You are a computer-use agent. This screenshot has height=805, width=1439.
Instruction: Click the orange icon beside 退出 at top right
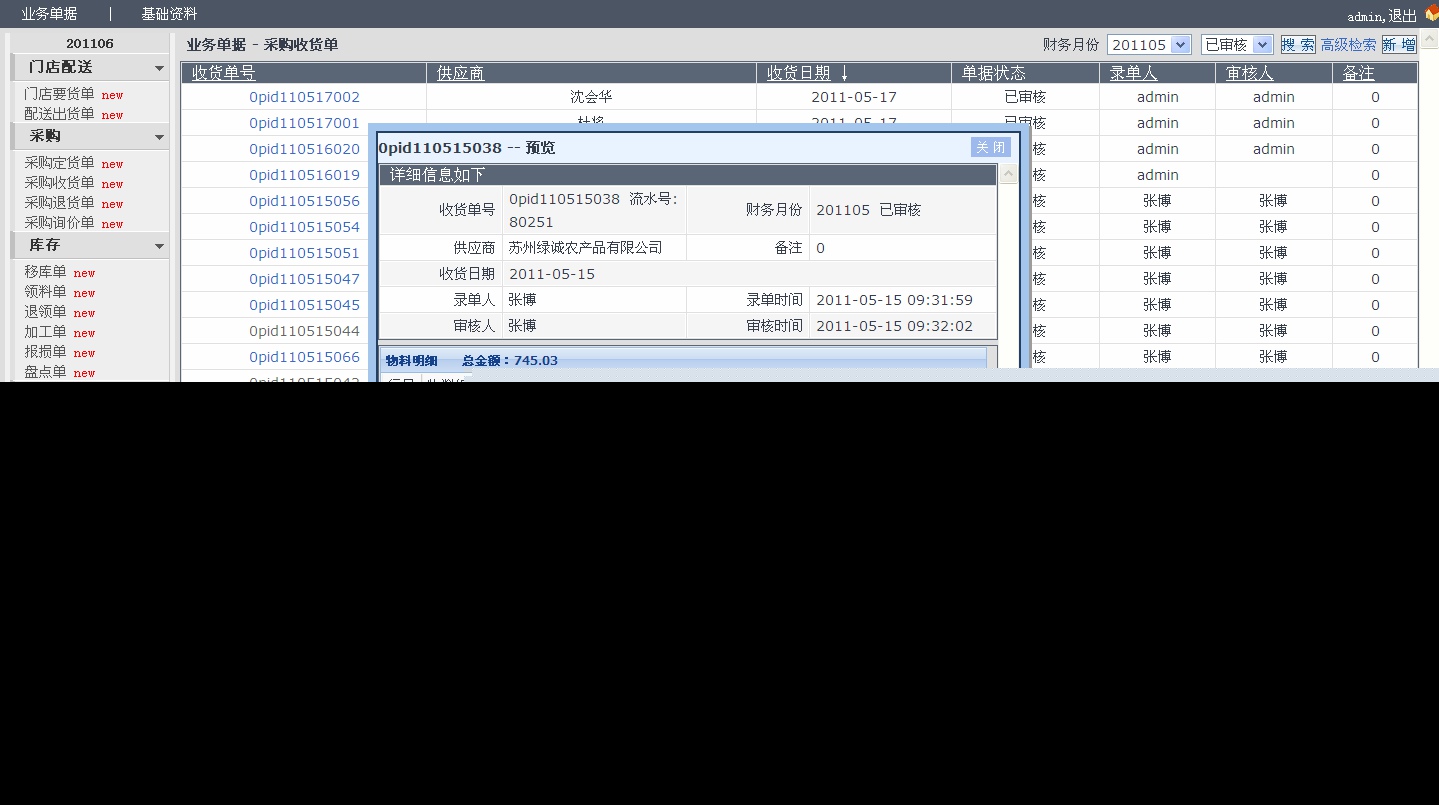coord(1430,13)
